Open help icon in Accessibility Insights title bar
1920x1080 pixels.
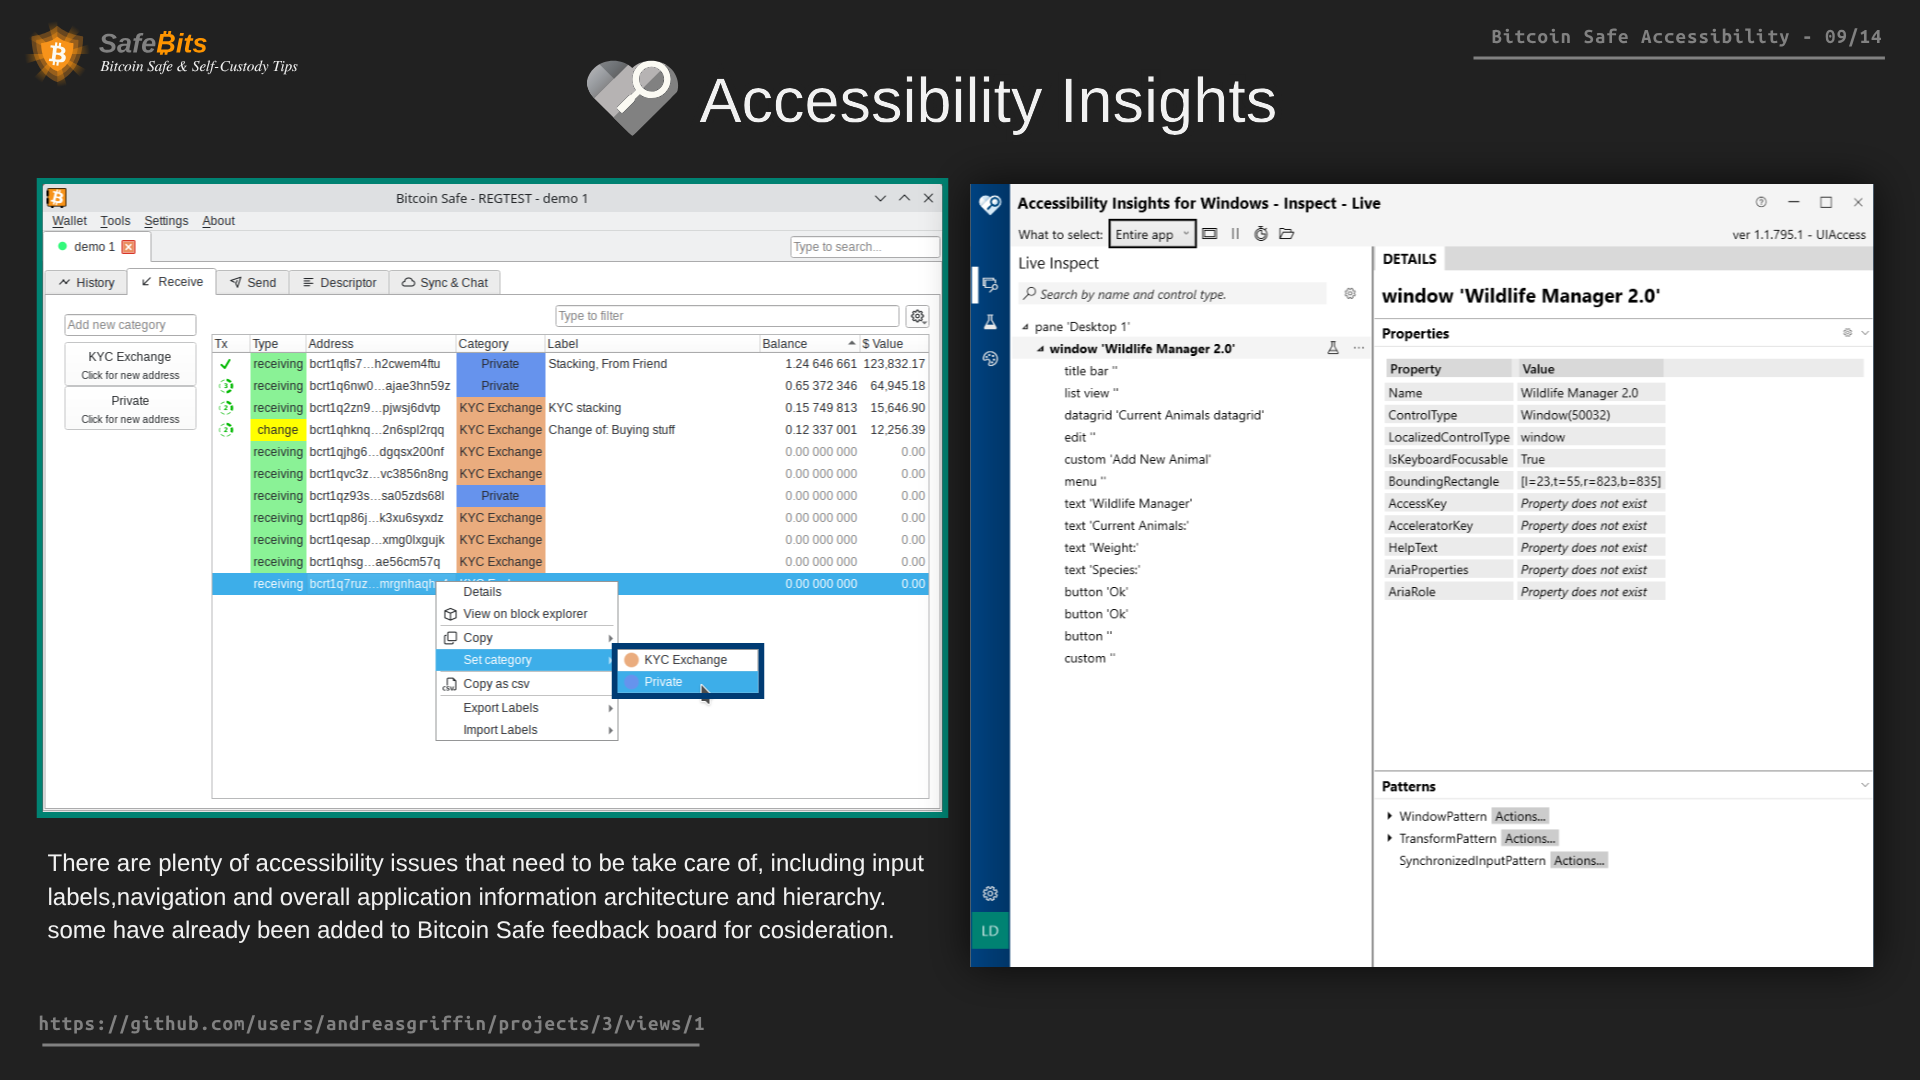(x=1761, y=202)
